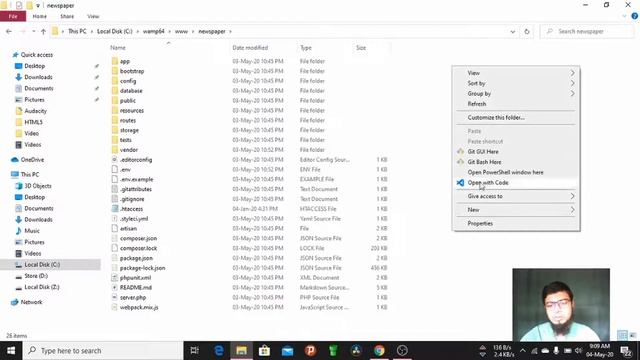This screenshot has height=360, width=640.
Task: Select the server.php file icon
Action: (x=115, y=297)
